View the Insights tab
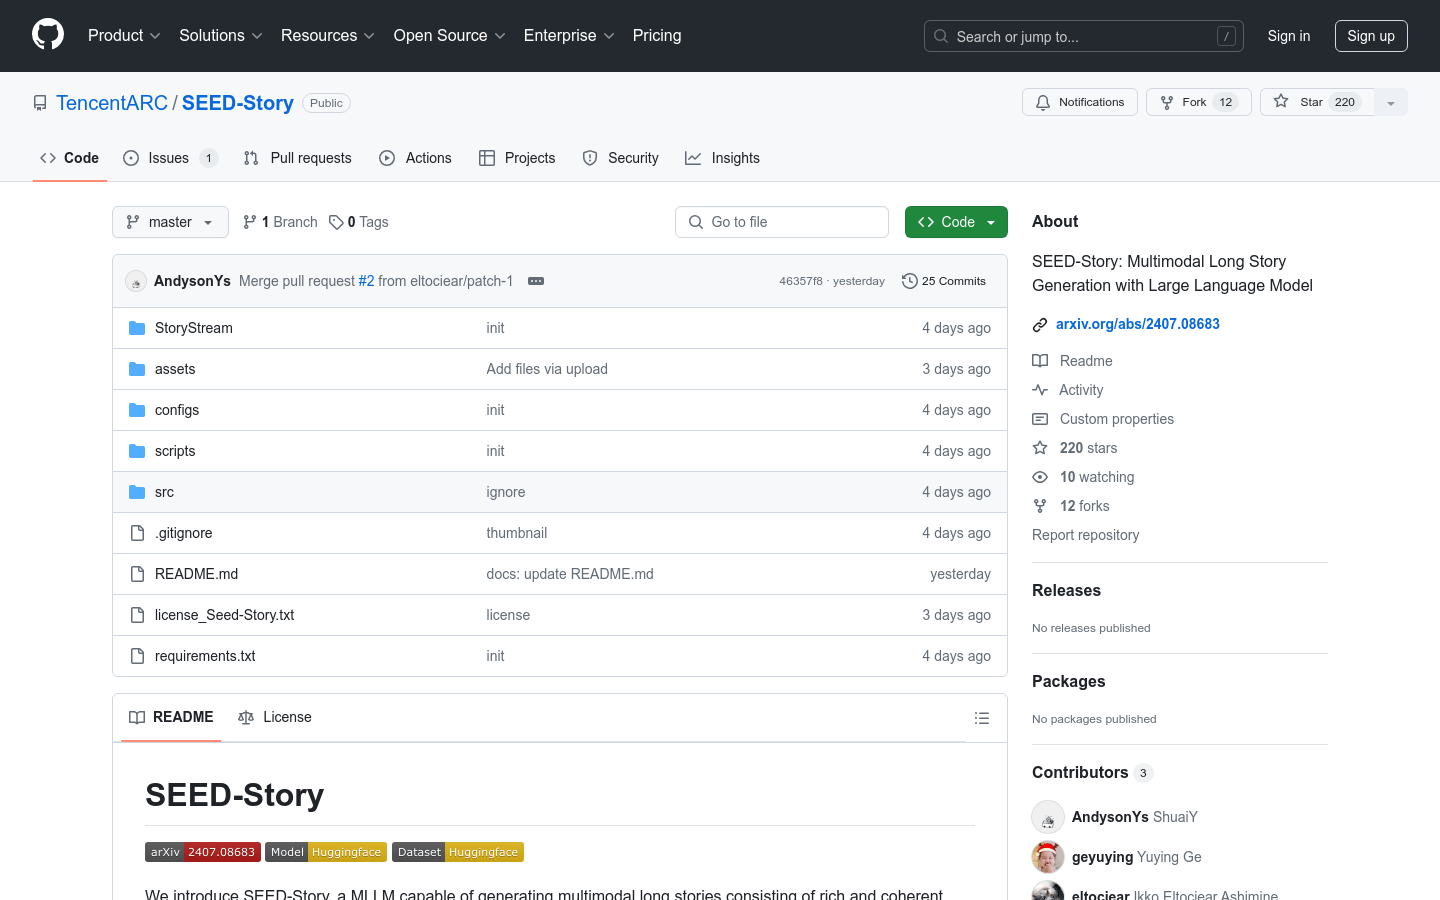Screen dimensions: 1440x900 coord(723,158)
